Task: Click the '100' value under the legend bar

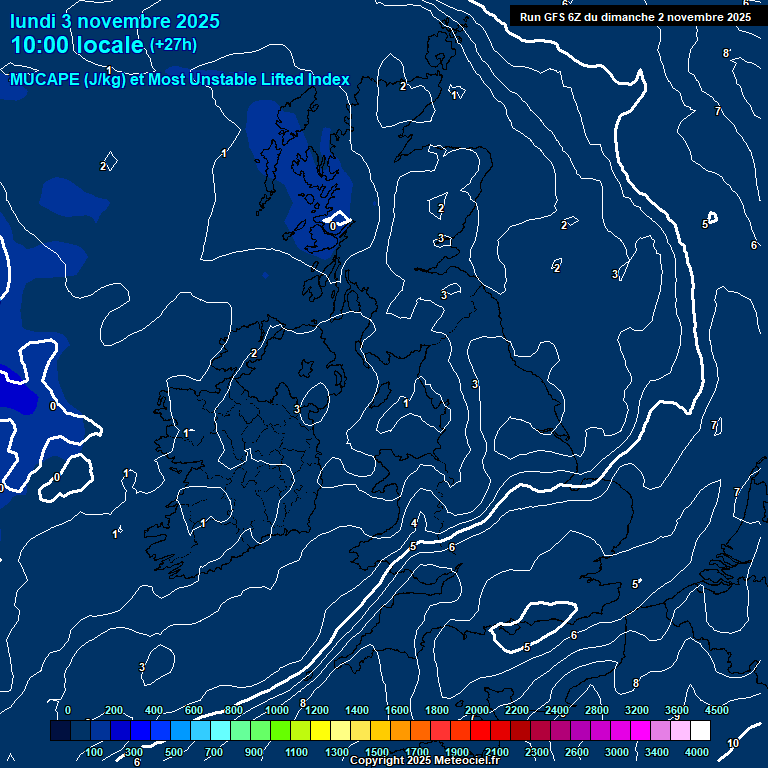Action: 94,752
